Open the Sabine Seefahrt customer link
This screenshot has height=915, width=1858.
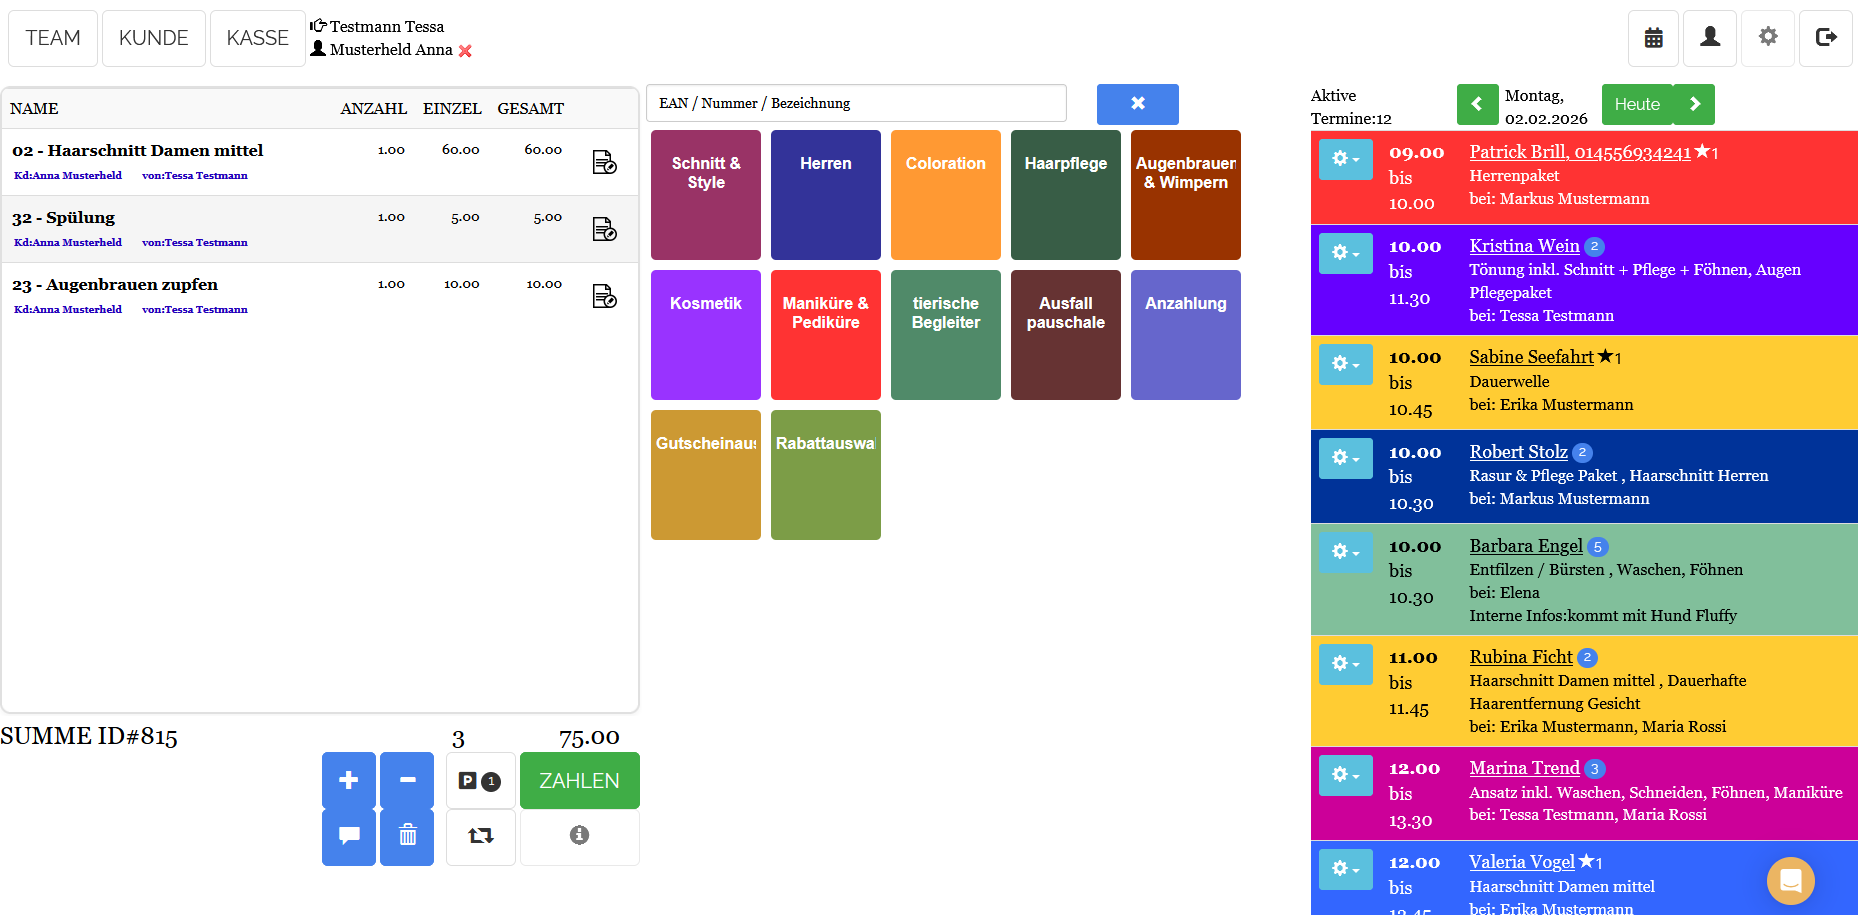click(x=1531, y=357)
